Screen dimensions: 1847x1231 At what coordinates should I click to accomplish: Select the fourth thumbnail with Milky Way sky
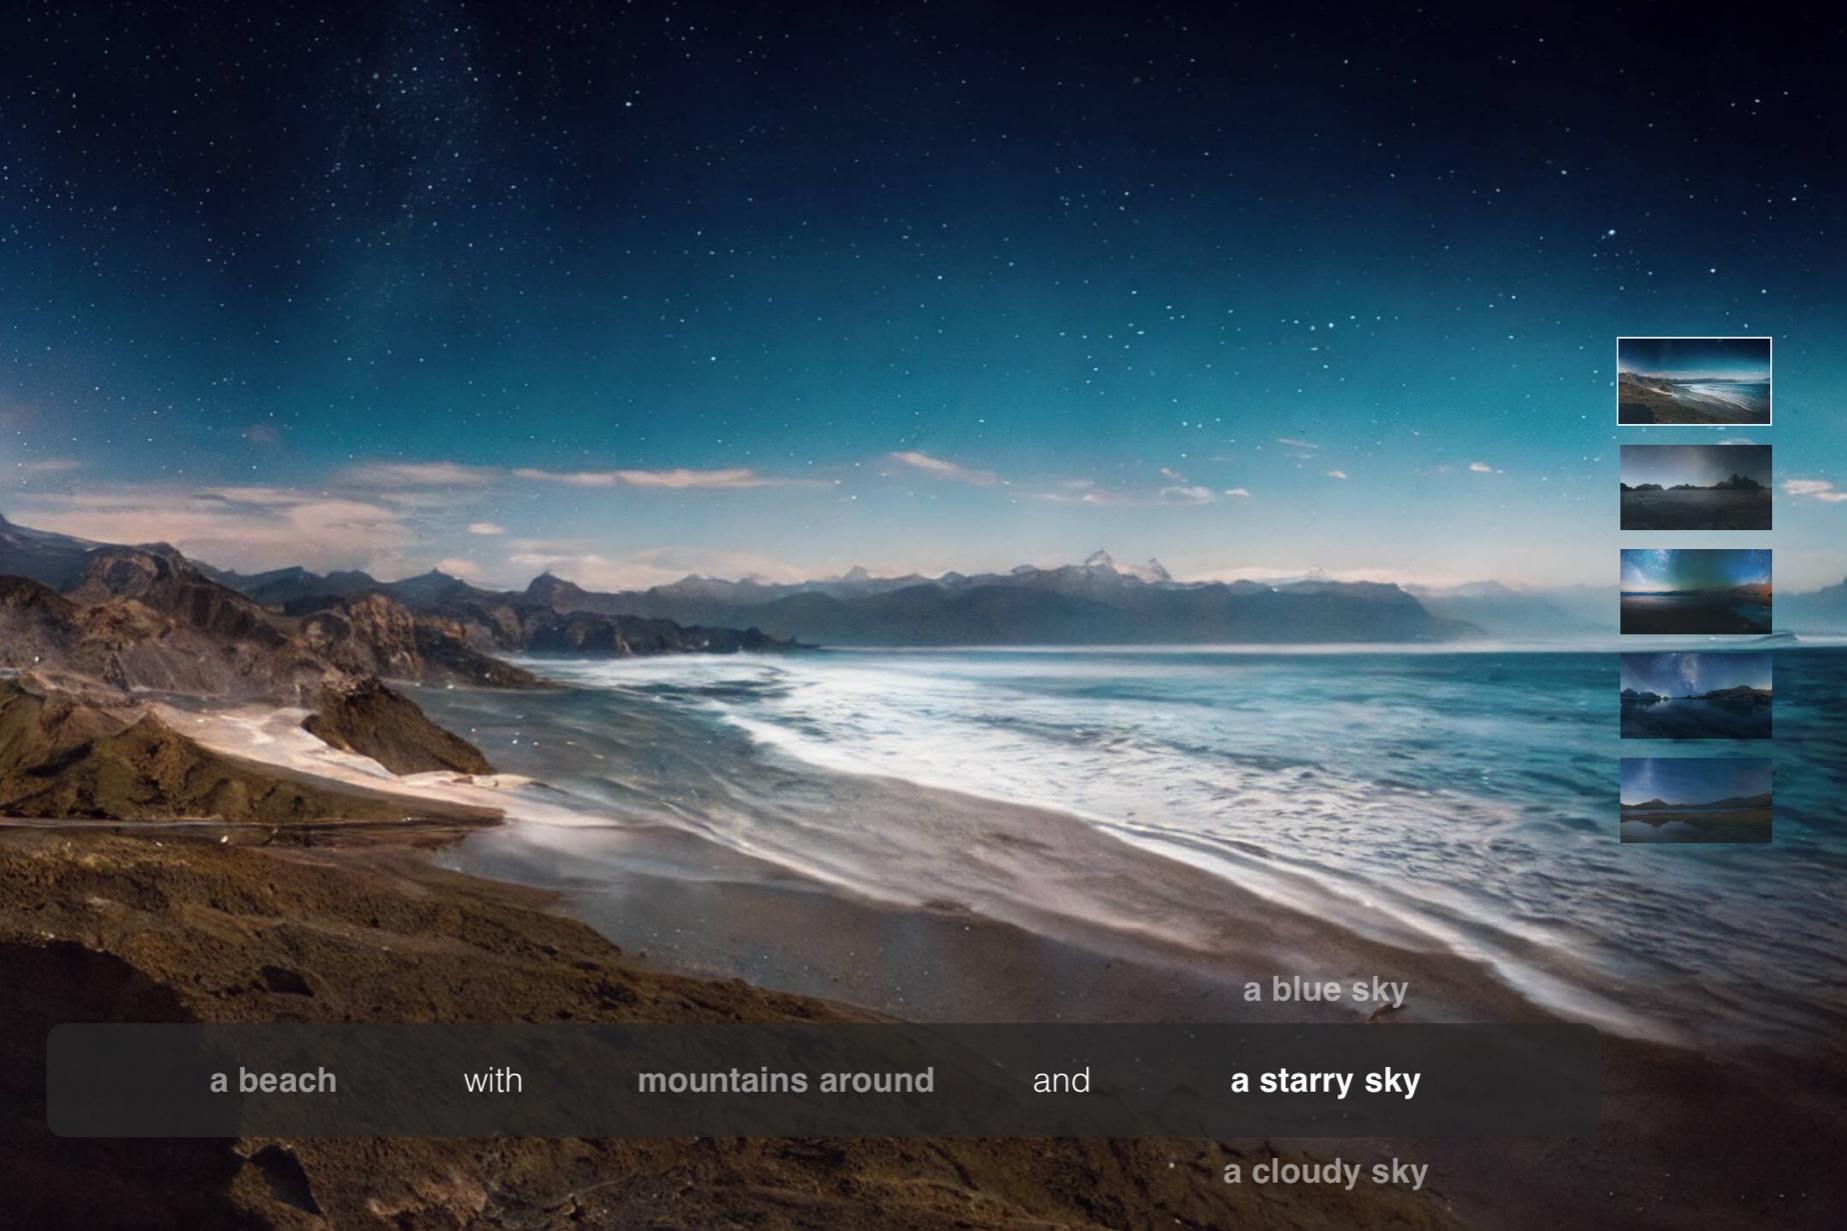tap(1696, 696)
